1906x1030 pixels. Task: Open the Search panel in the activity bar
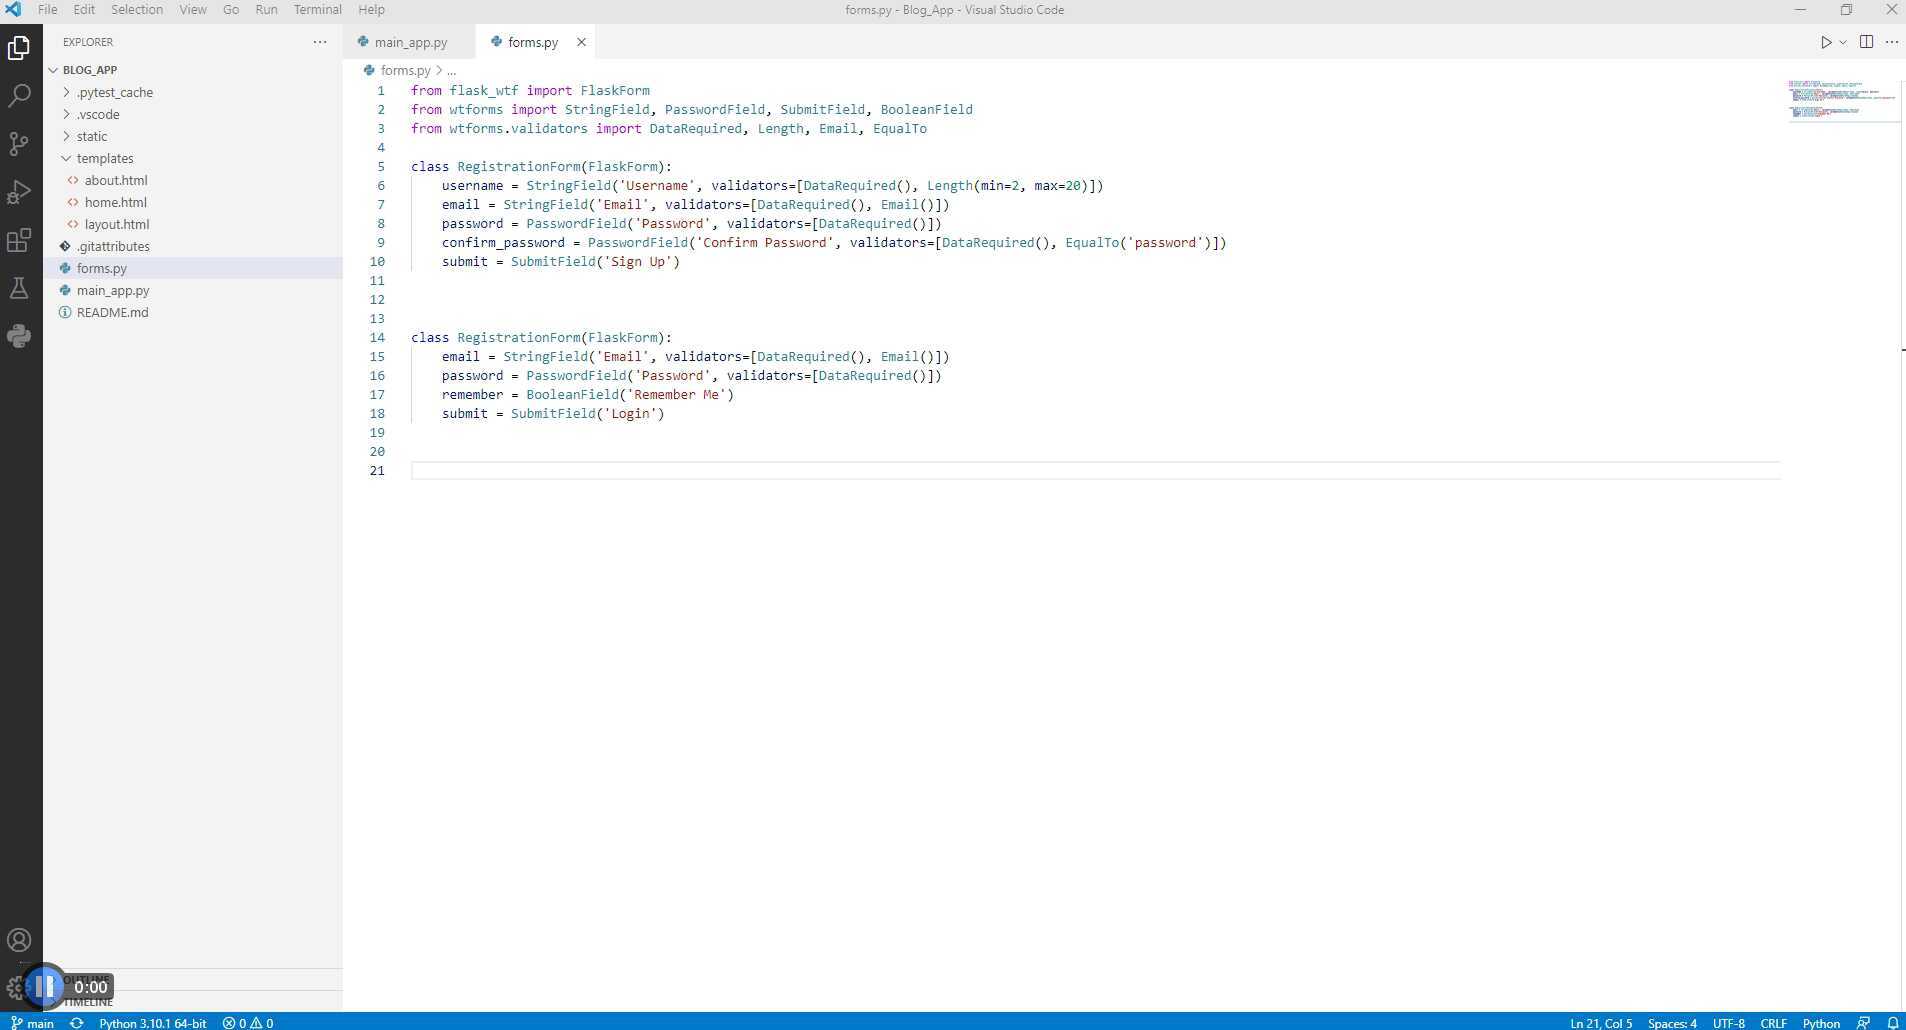pyautogui.click(x=19, y=95)
